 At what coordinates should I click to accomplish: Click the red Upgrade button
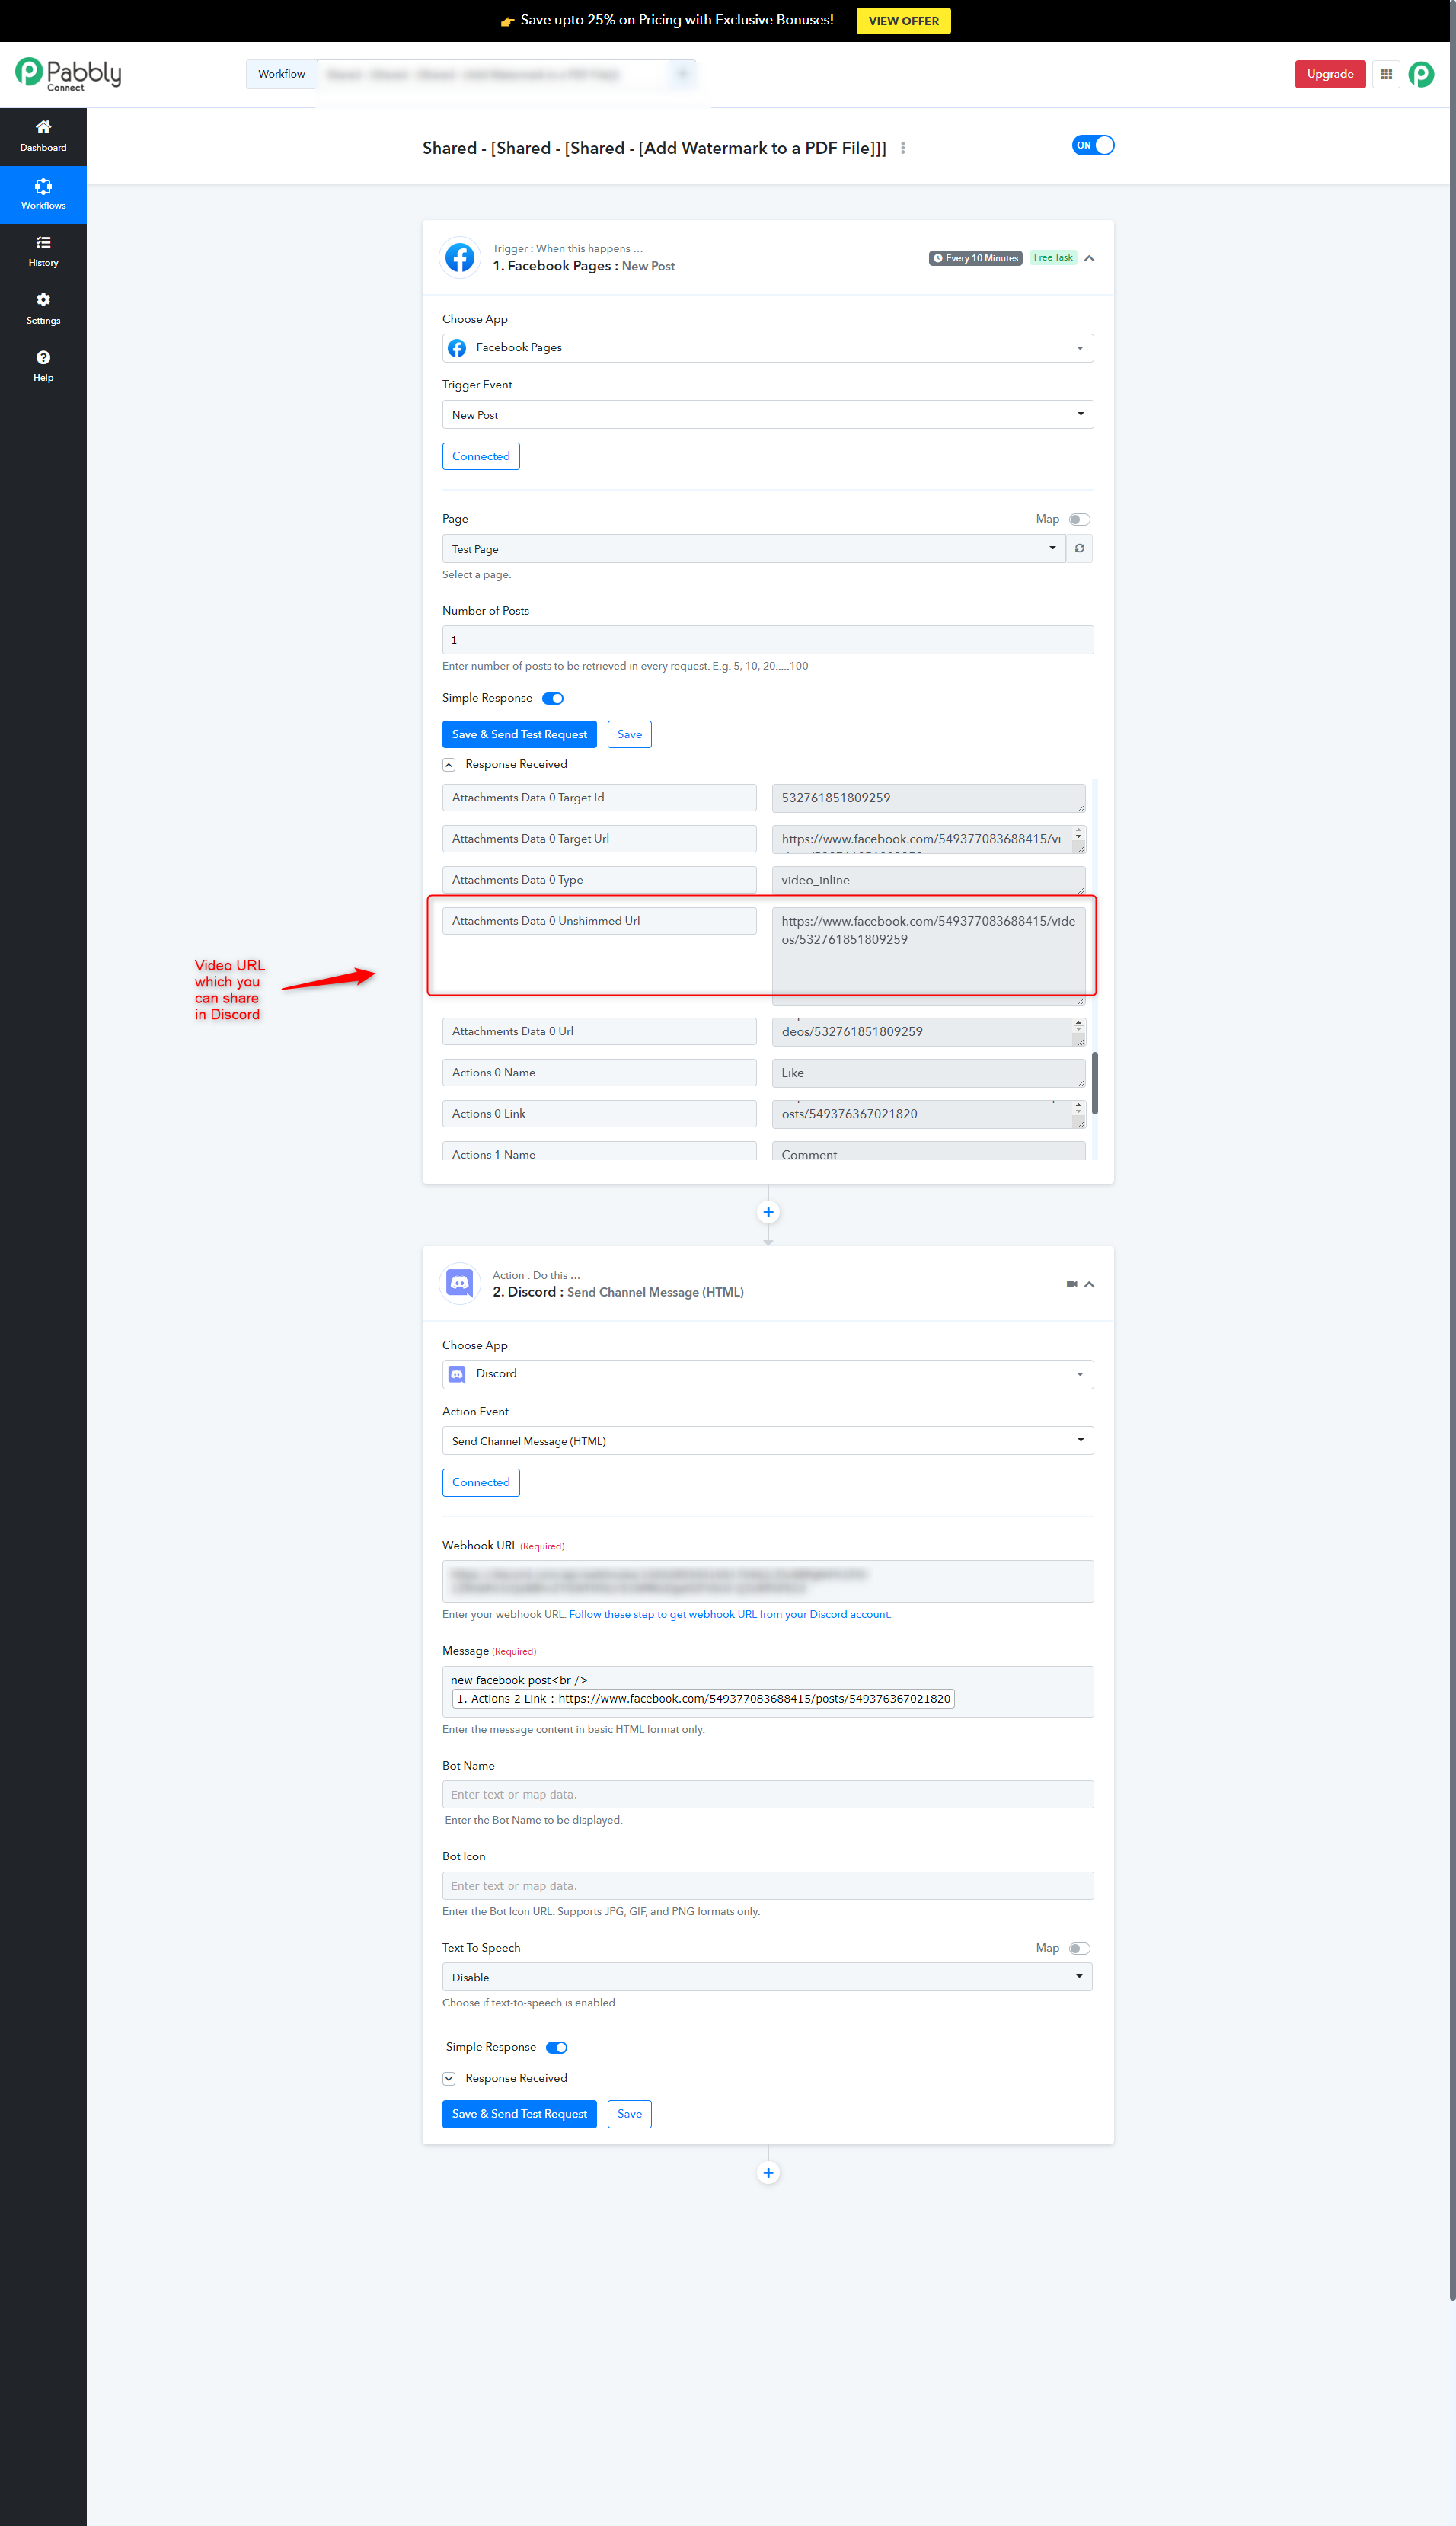1330,74
